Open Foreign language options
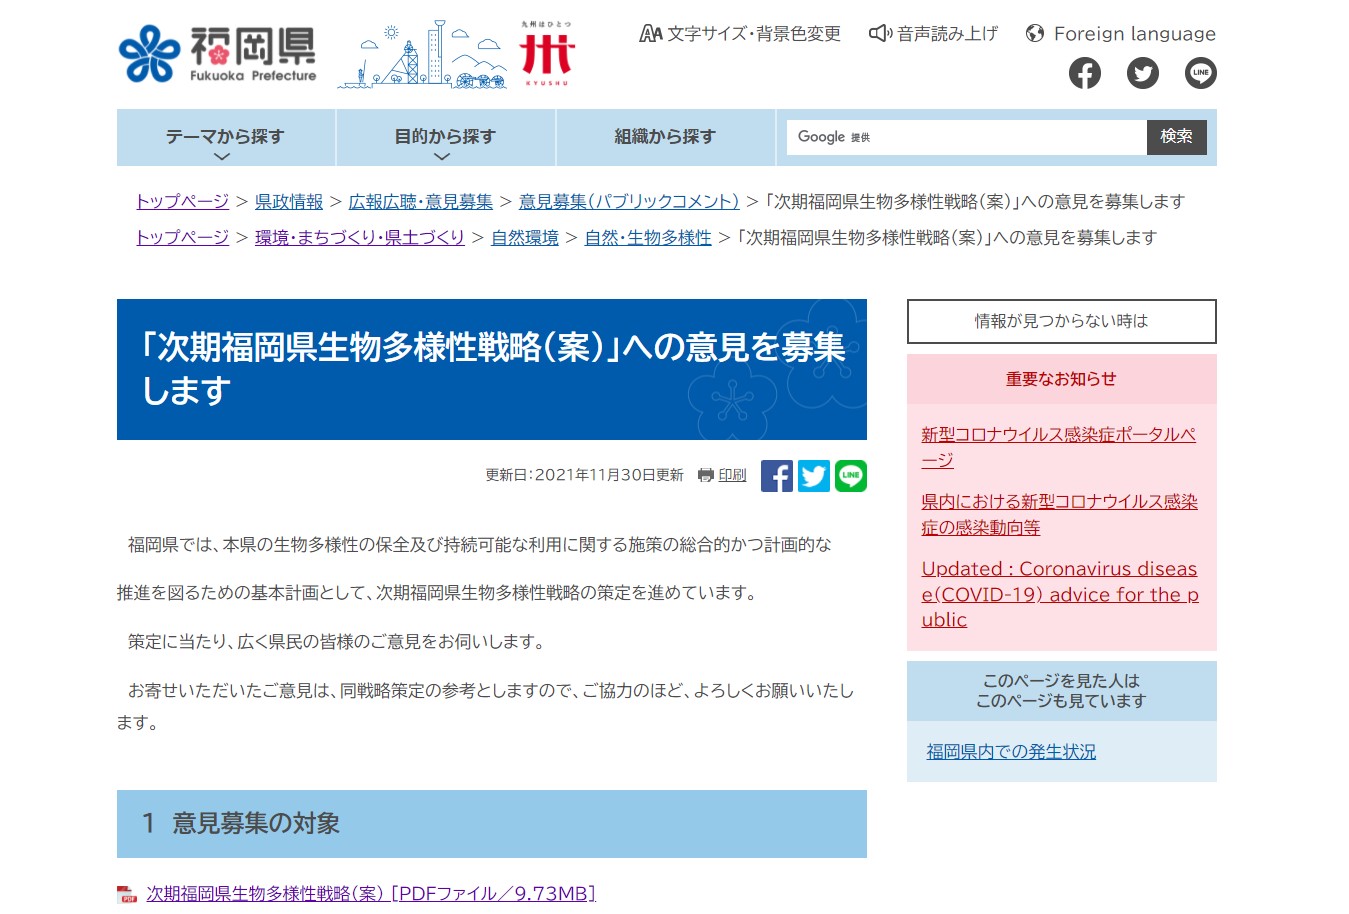This screenshot has width=1349, height=914. click(x=1121, y=34)
